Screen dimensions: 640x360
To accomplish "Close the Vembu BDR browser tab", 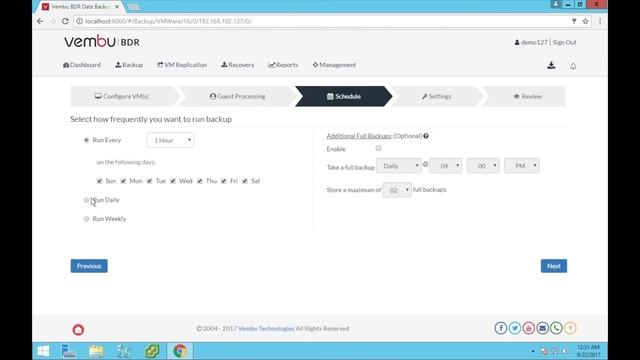I will coord(117,7).
